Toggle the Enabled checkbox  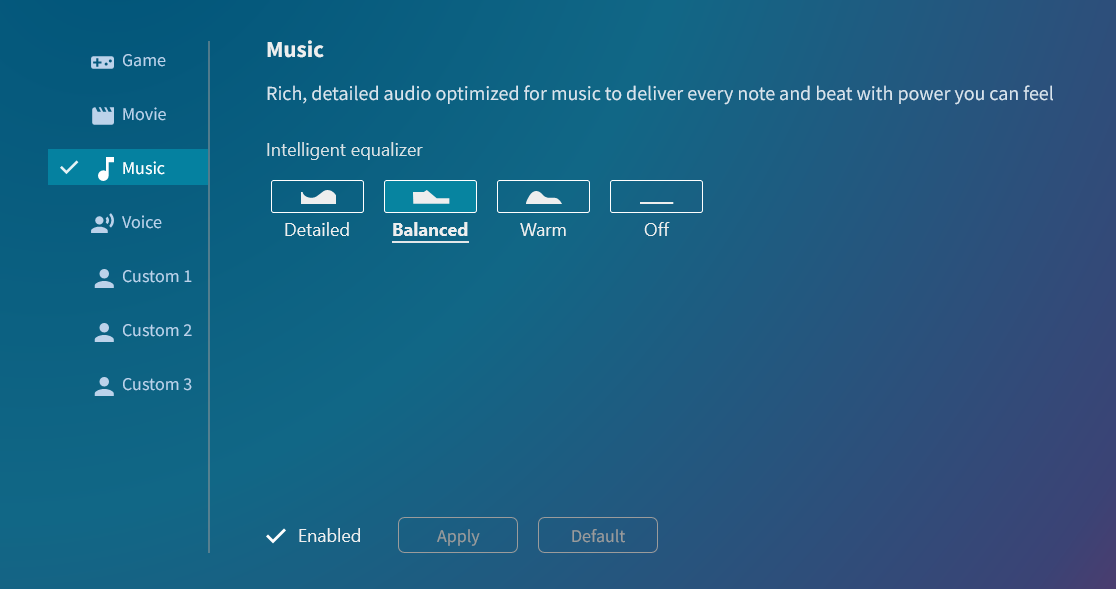coord(276,536)
